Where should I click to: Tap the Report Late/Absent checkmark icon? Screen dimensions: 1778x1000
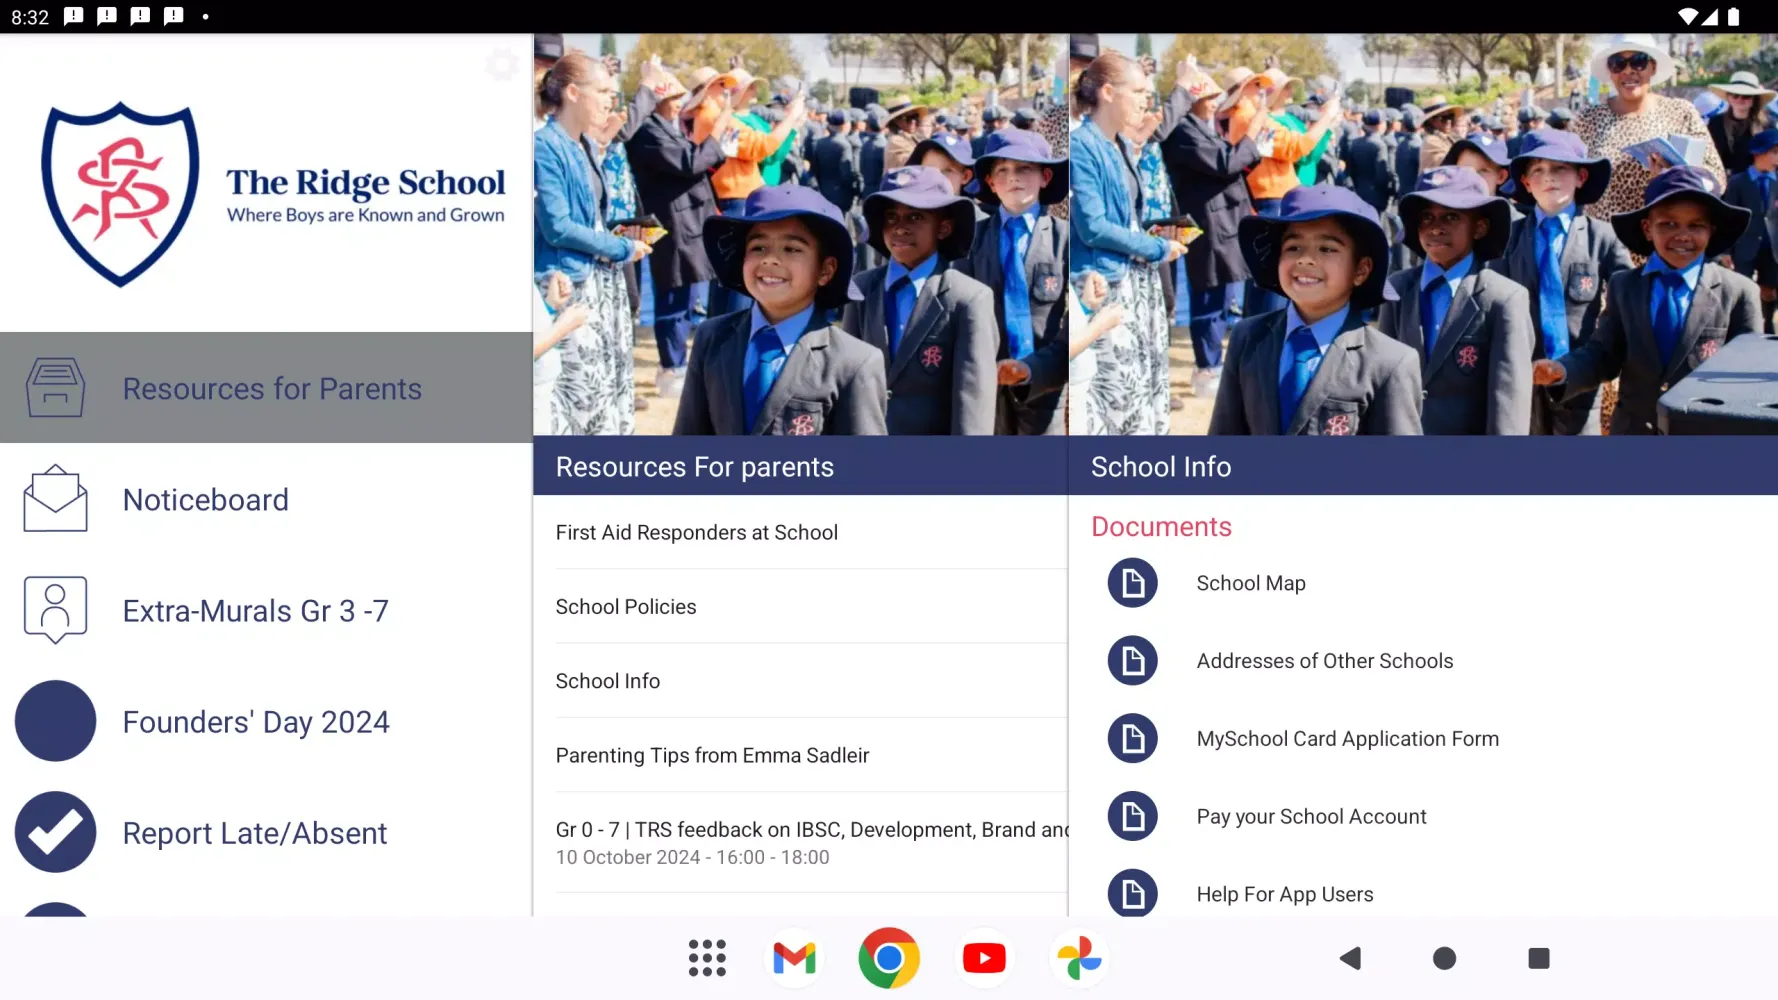click(x=55, y=832)
